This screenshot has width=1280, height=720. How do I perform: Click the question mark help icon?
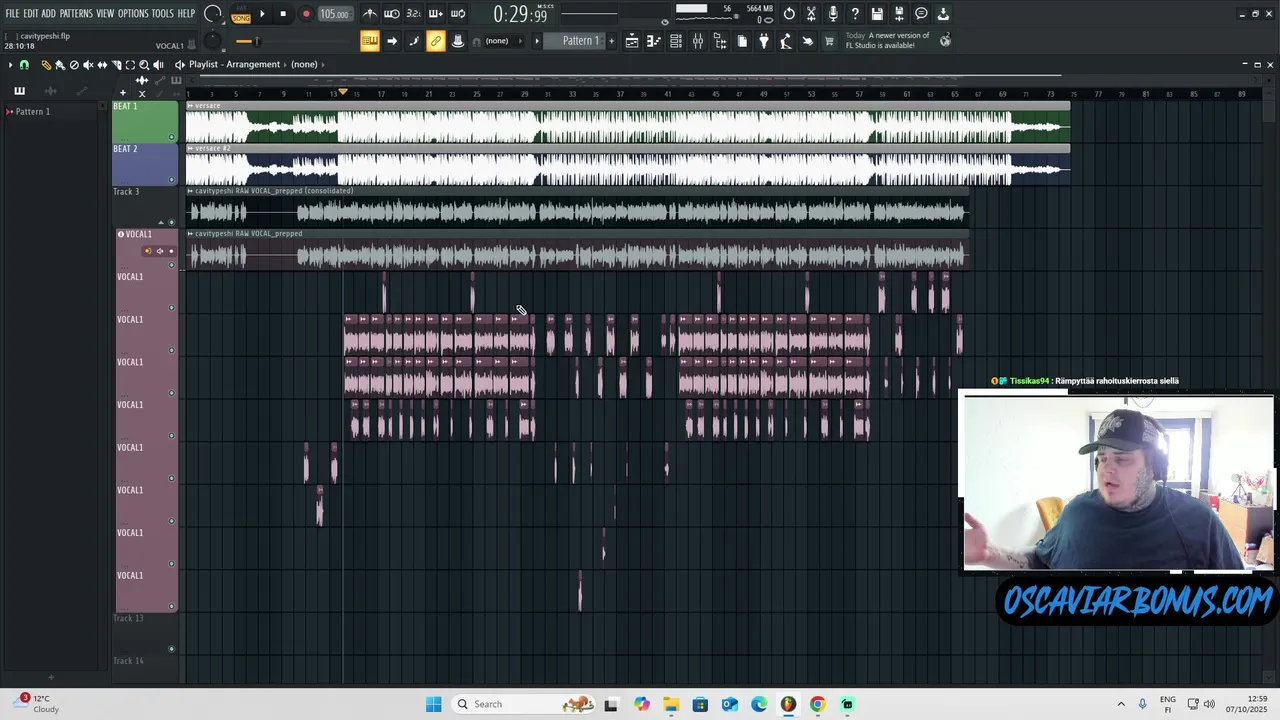point(855,14)
